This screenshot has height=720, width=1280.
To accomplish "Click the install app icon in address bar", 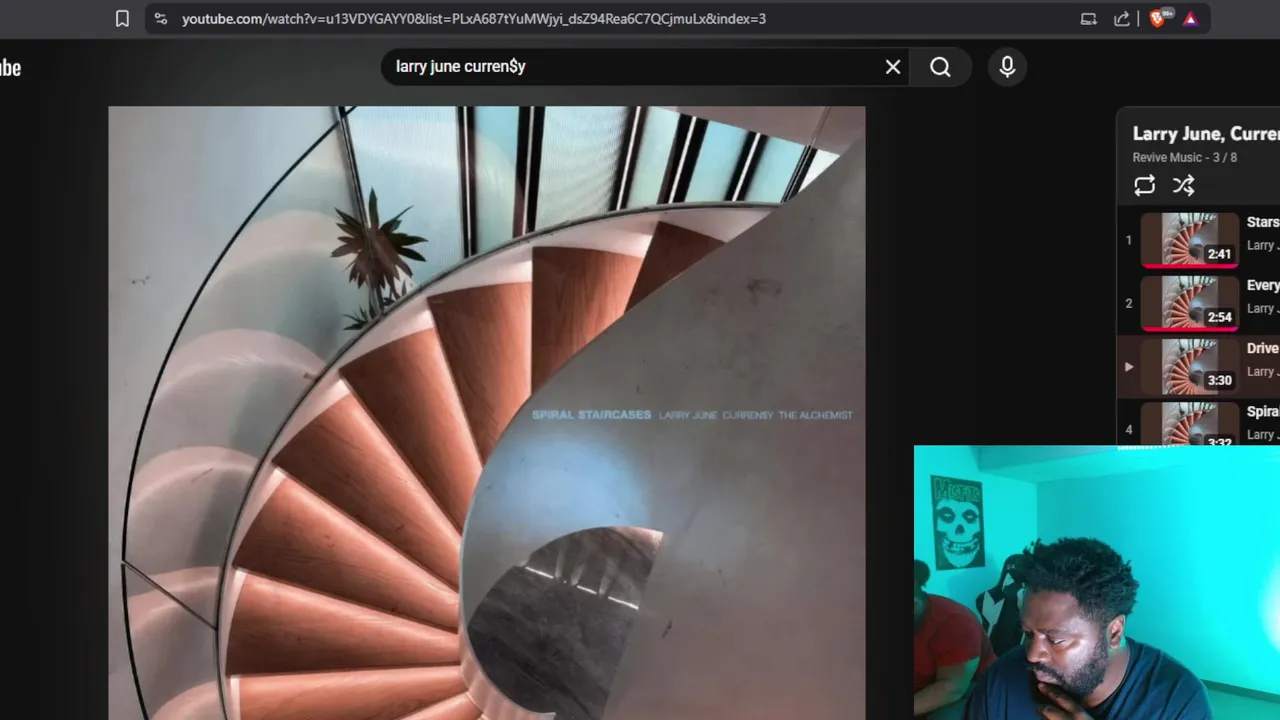I will [1089, 18].
